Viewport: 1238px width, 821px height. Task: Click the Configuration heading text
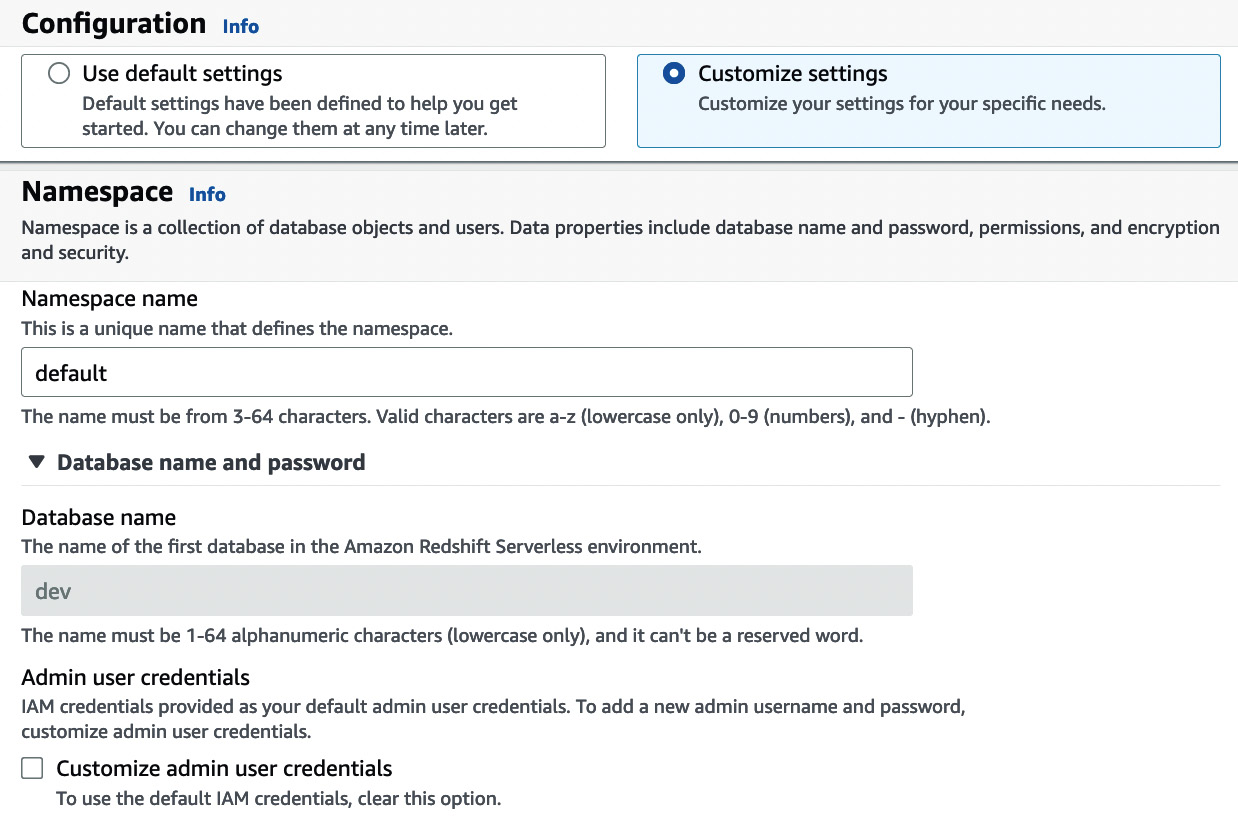tap(114, 24)
